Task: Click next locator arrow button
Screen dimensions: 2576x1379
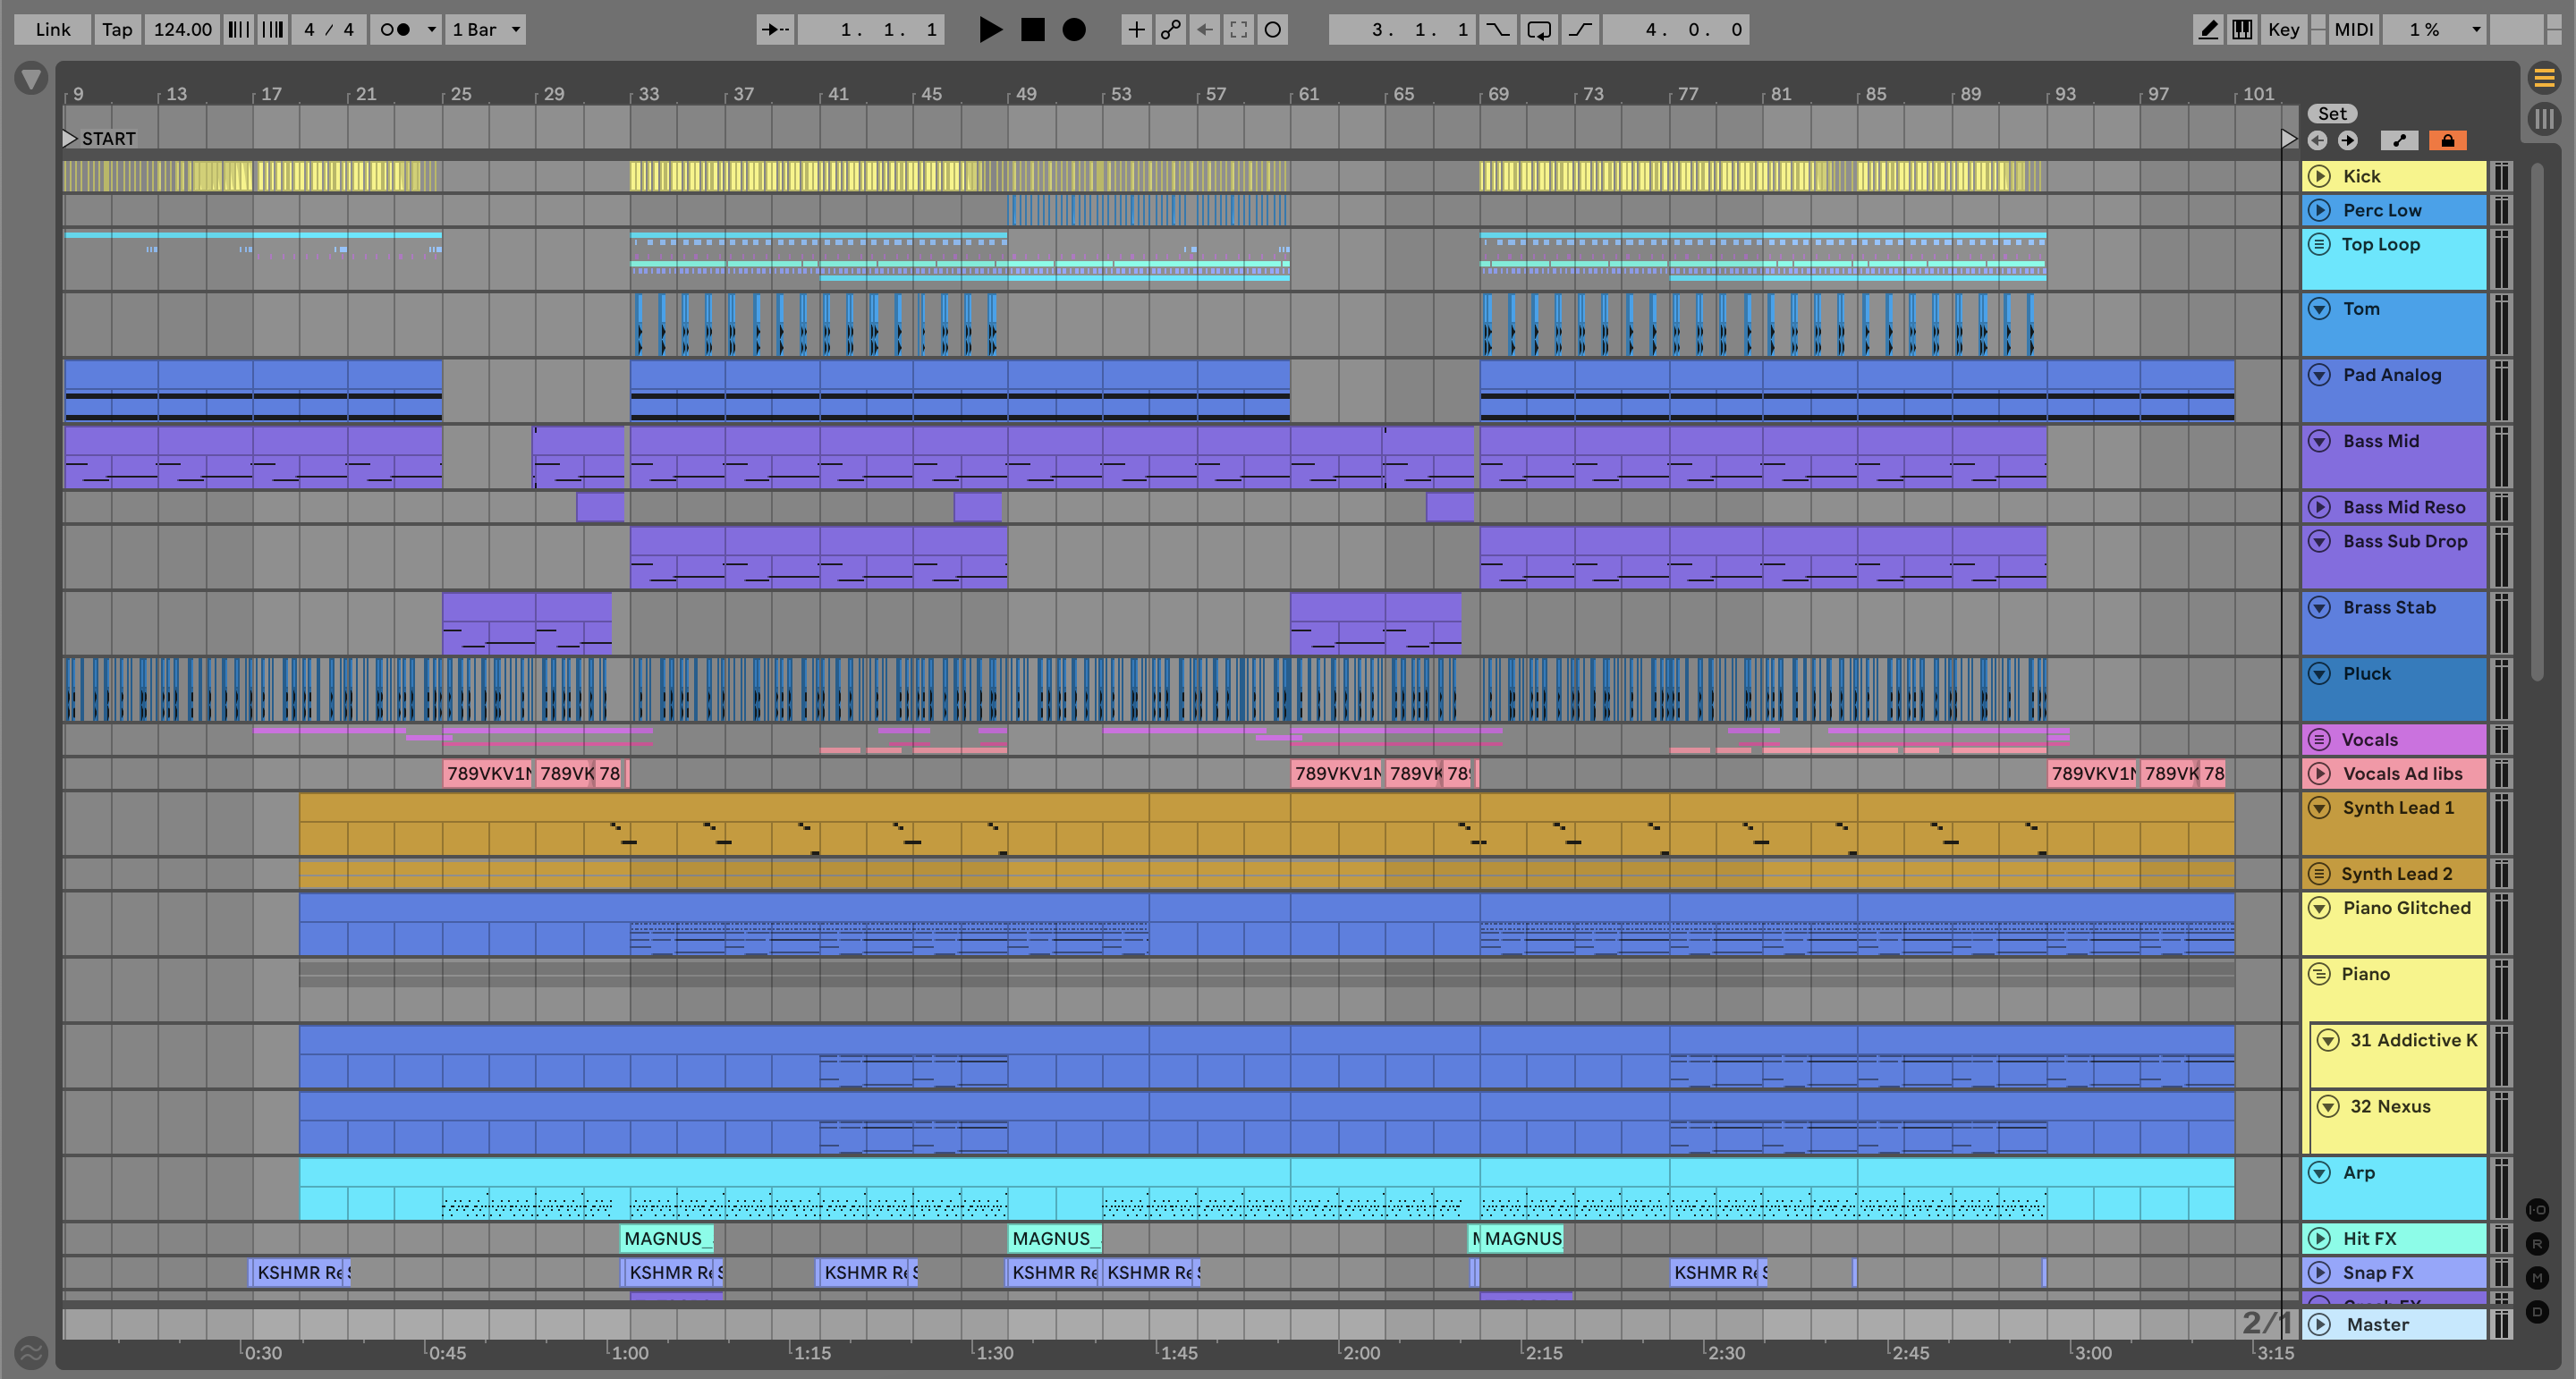Action: 2347,140
